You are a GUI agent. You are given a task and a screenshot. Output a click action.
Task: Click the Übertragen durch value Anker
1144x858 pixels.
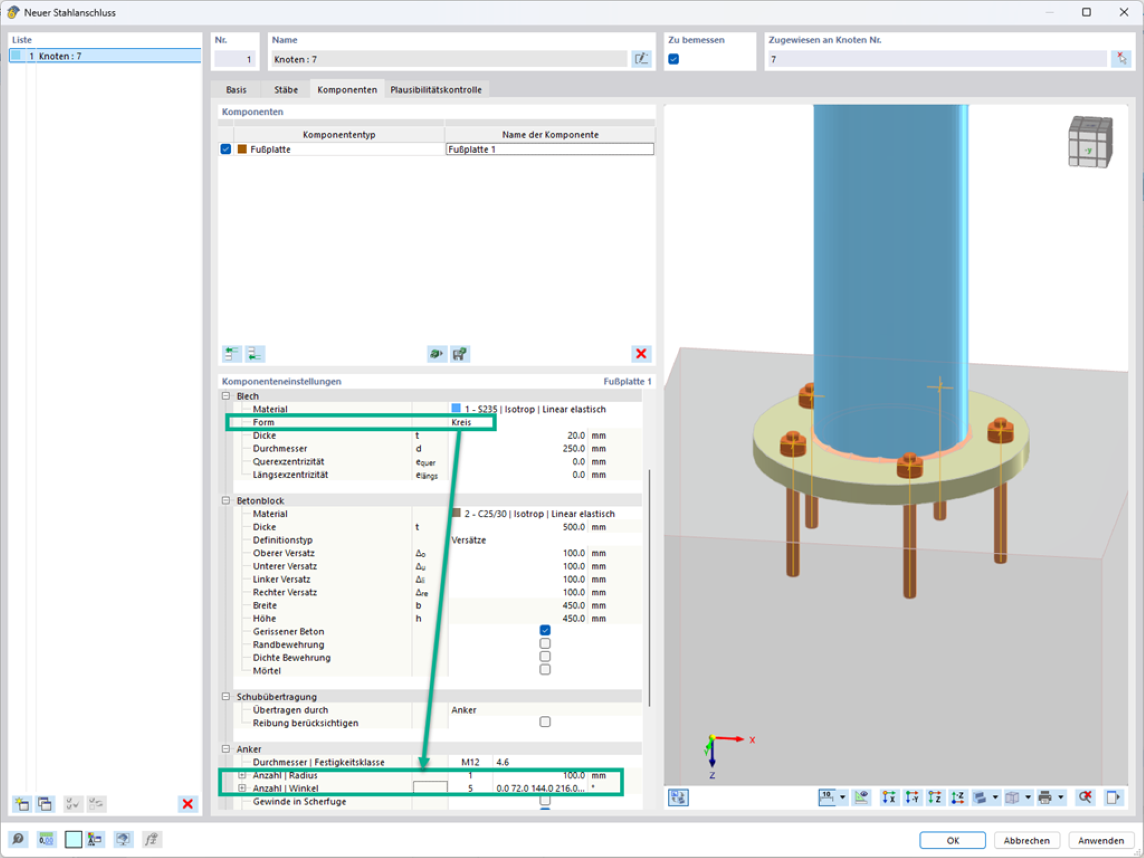(464, 710)
